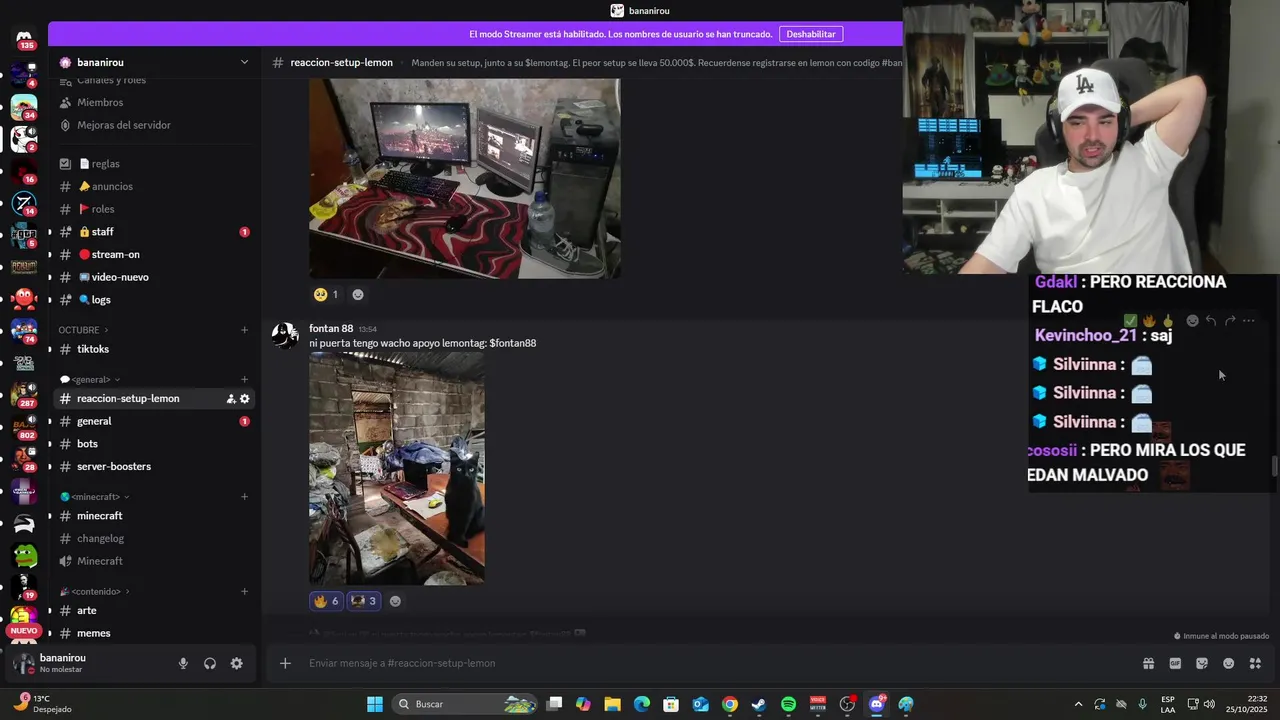The image size is (1280, 720).
Task: Click fontan 88 avatar
Action: click(x=285, y=335)
